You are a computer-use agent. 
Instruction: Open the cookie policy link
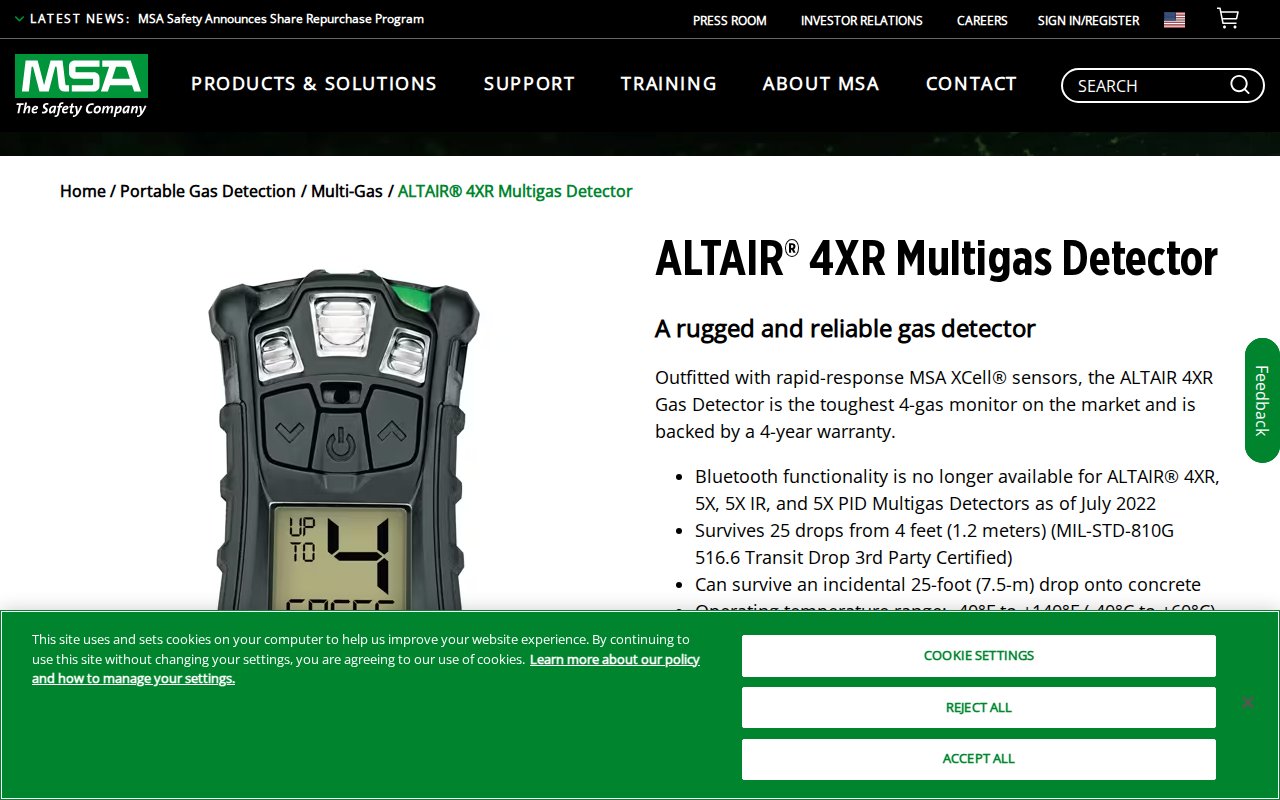[x=614, y=660]
